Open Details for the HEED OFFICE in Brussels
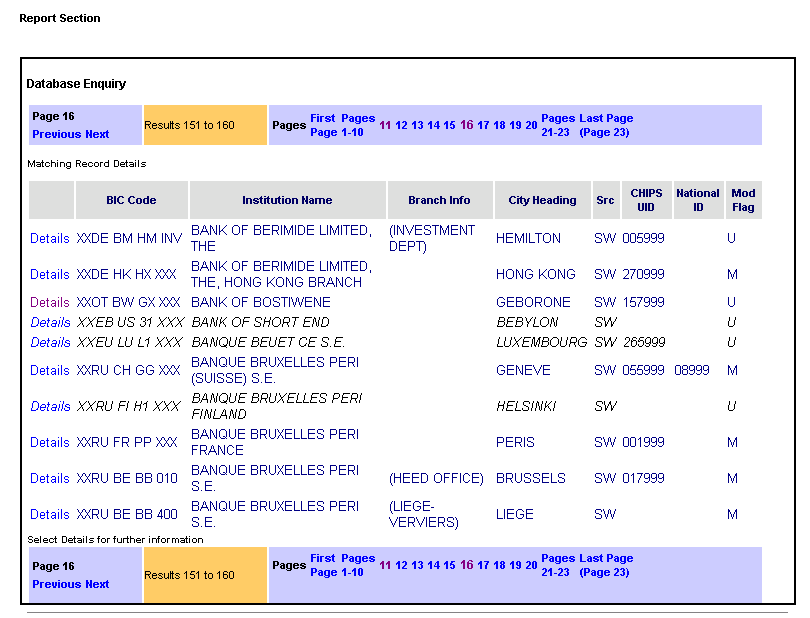This screenshot has width=810, height=618. tap(49, 478)
